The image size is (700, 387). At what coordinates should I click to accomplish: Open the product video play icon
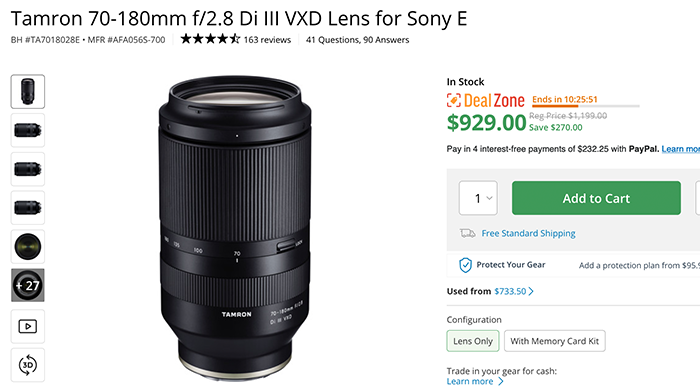pos(28,326)
